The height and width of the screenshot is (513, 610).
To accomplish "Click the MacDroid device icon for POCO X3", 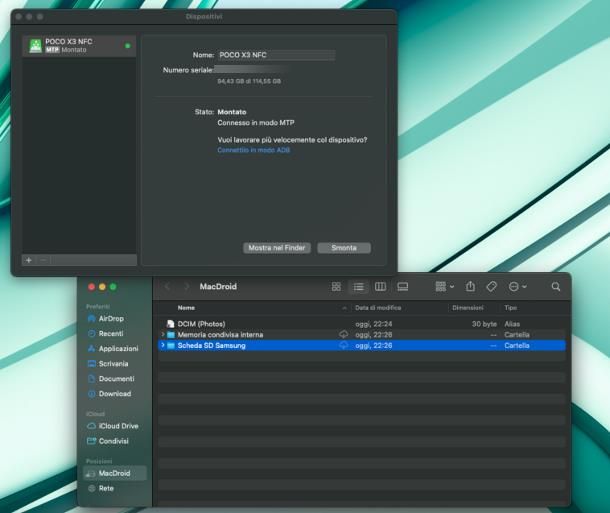I will point(36,46).
